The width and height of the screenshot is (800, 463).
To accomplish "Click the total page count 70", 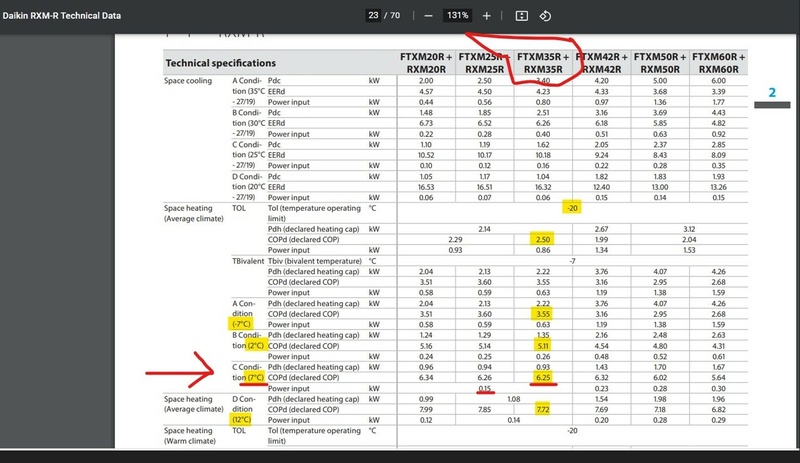I will click(x=395, y=16).
